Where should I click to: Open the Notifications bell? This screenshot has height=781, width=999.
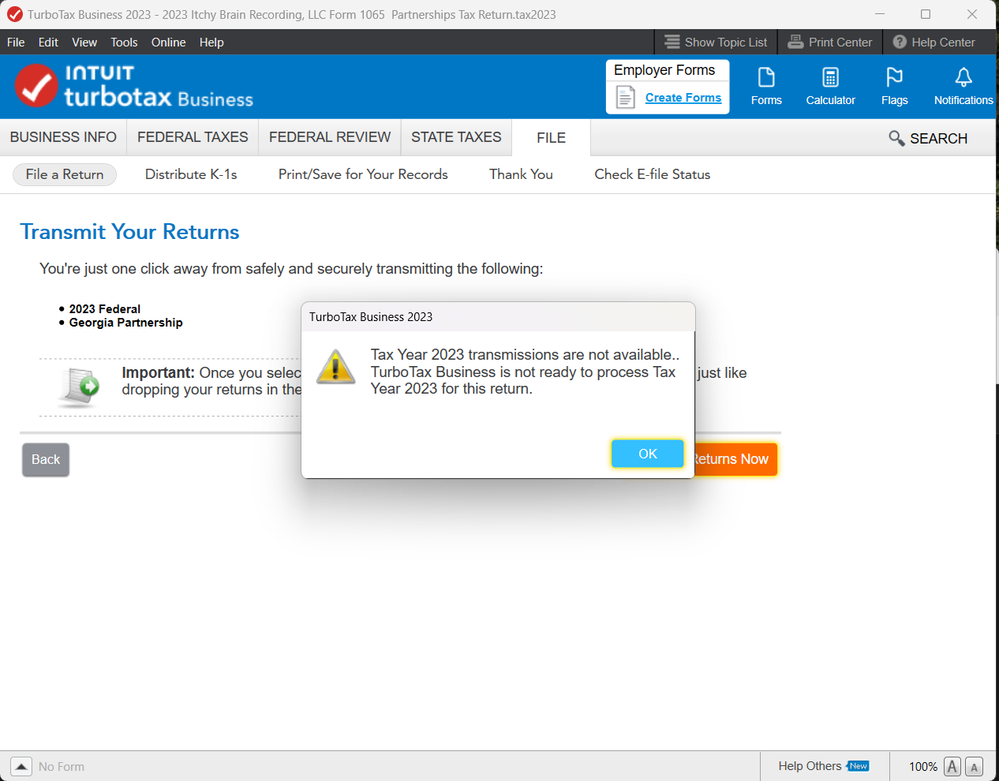click(963, 85)
